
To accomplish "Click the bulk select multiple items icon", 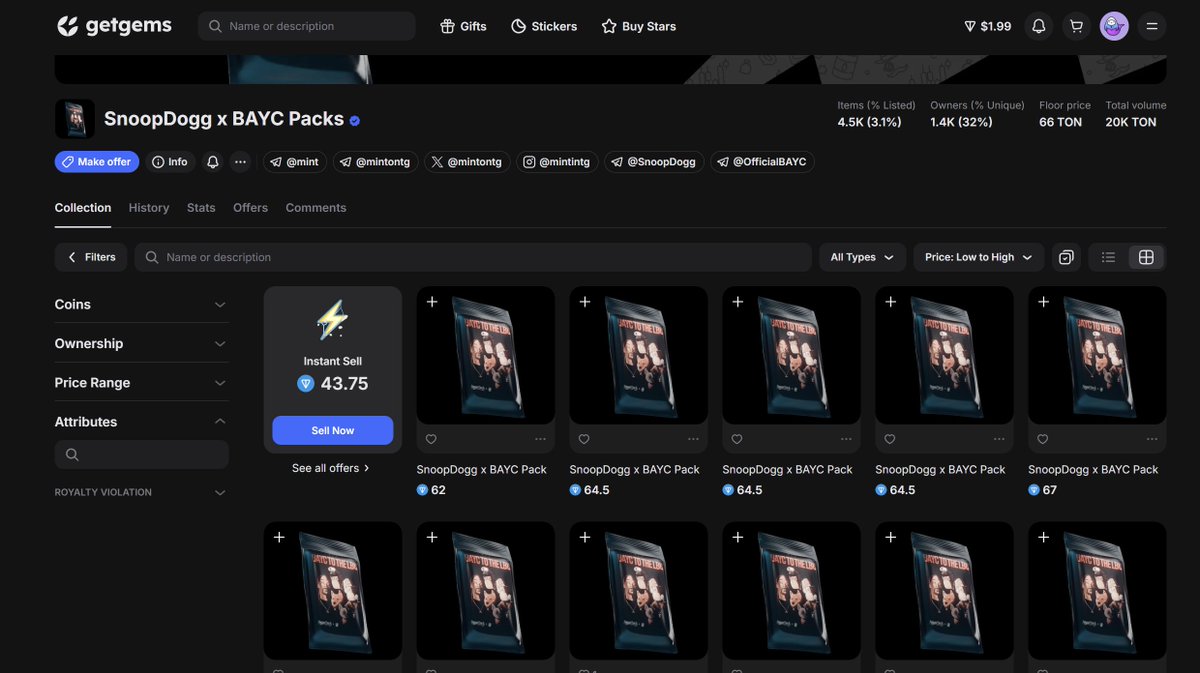I will (x=1066, y=257).
